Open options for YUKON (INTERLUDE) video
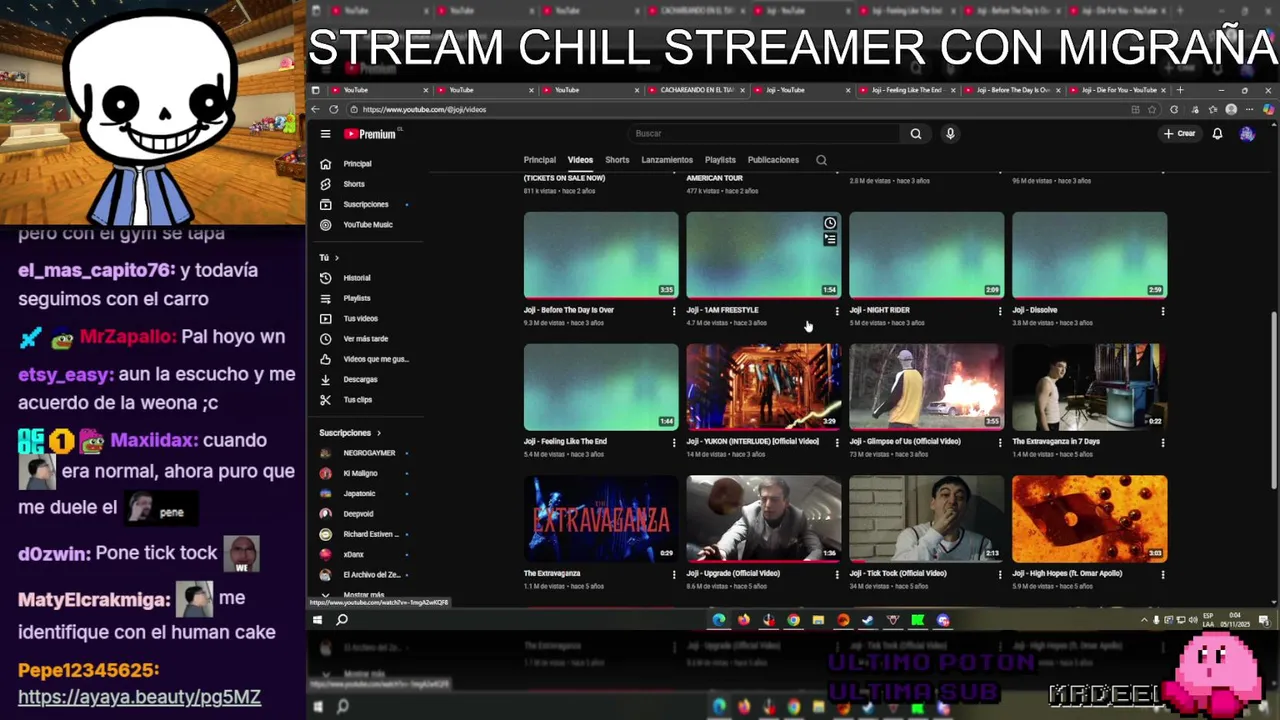Image resolution: width=1280 pixels, height=720 pixels. [837, 442]
